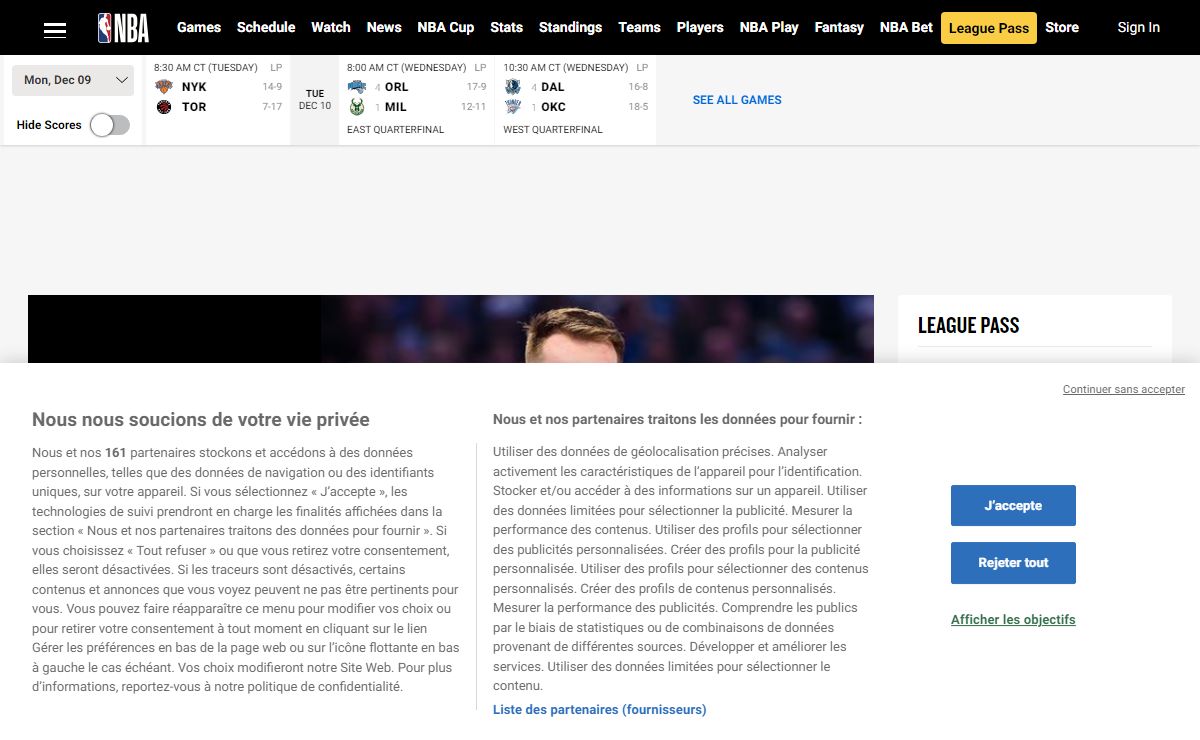This screenshot has height=740, width=1200.
Task: Click the Oklahoma City Thunder logo
Action: click(x=513, y=107)
